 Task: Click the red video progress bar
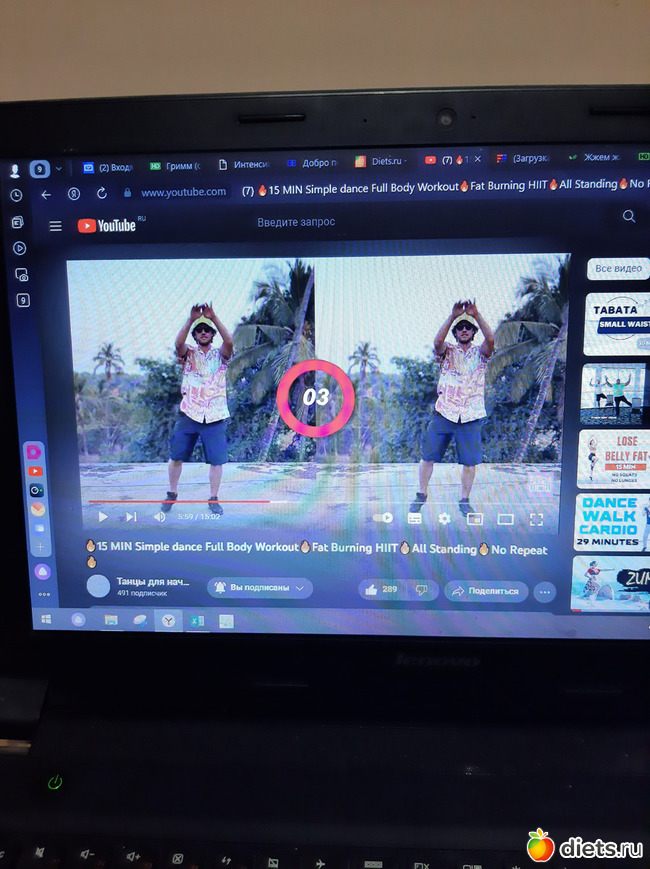tap(180, 501)
